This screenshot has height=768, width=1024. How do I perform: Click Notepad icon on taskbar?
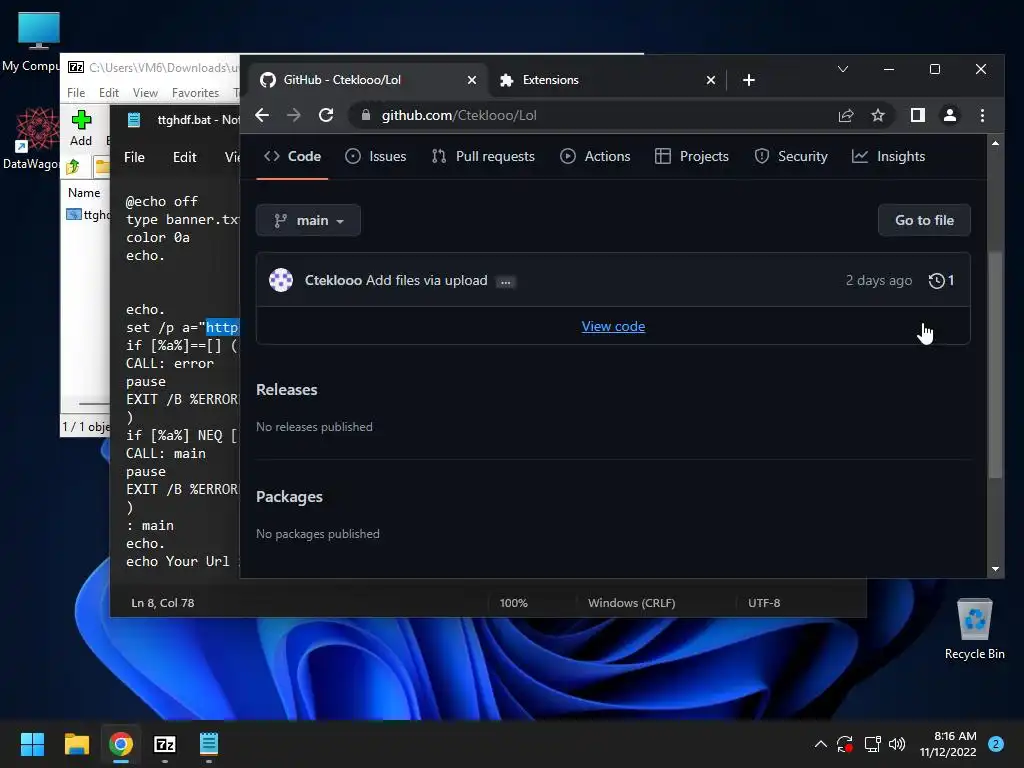209,744
